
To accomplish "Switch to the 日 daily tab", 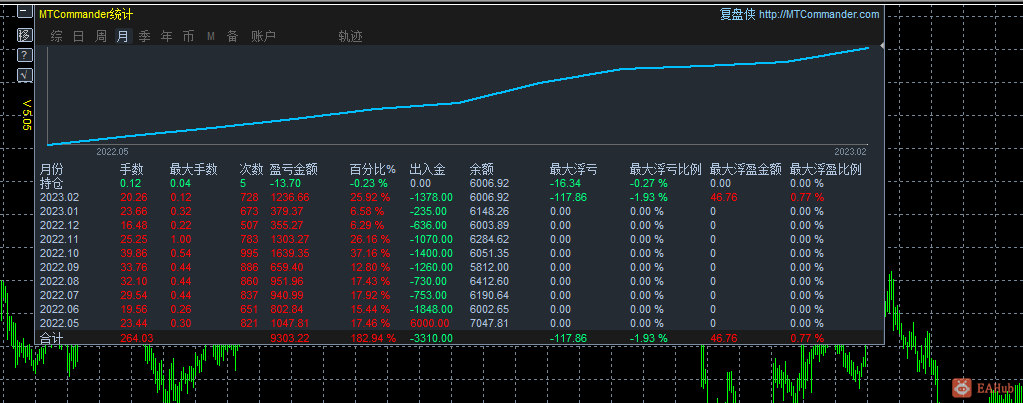I will tap(78, 37).
